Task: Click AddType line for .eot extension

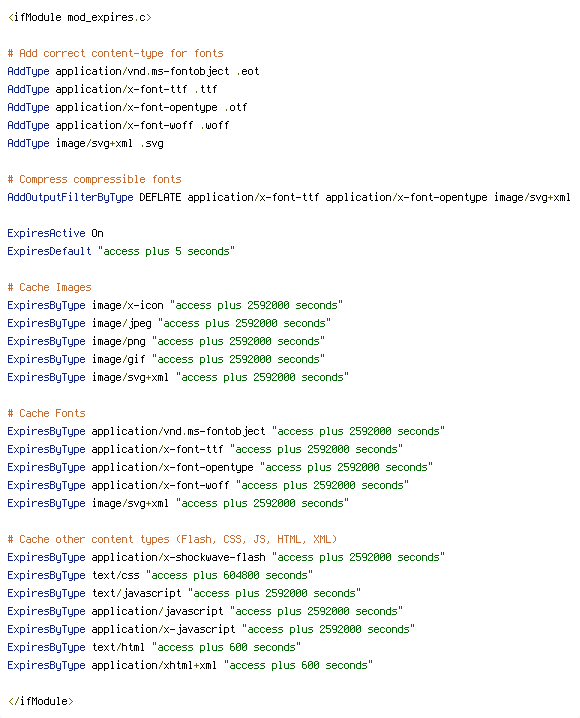Action: 133,71
